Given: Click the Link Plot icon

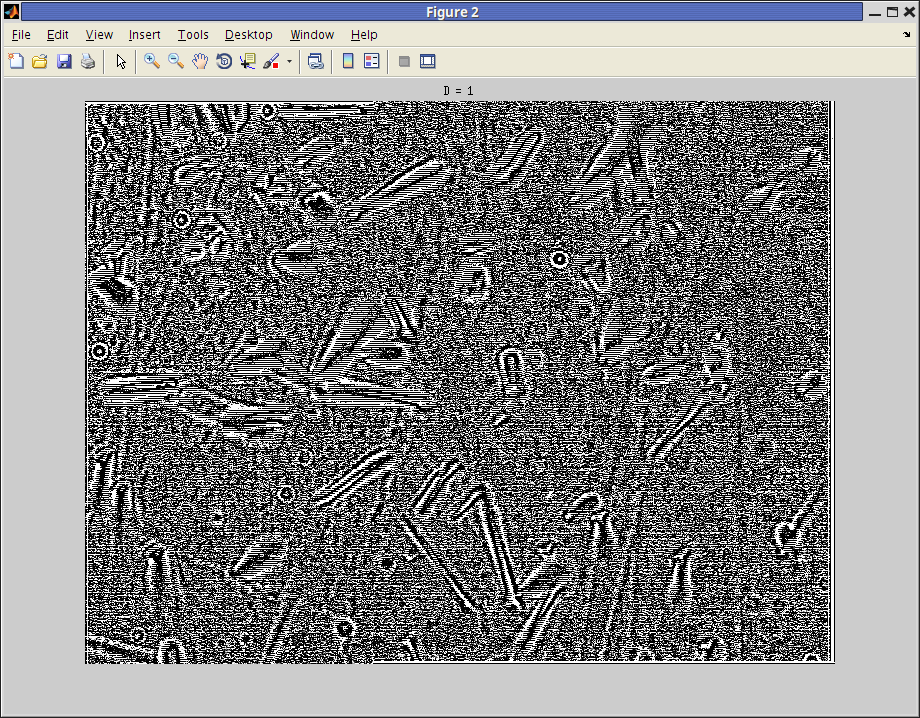Looking at the screenshot, I should pyautogui.click(x=316, y=61).
